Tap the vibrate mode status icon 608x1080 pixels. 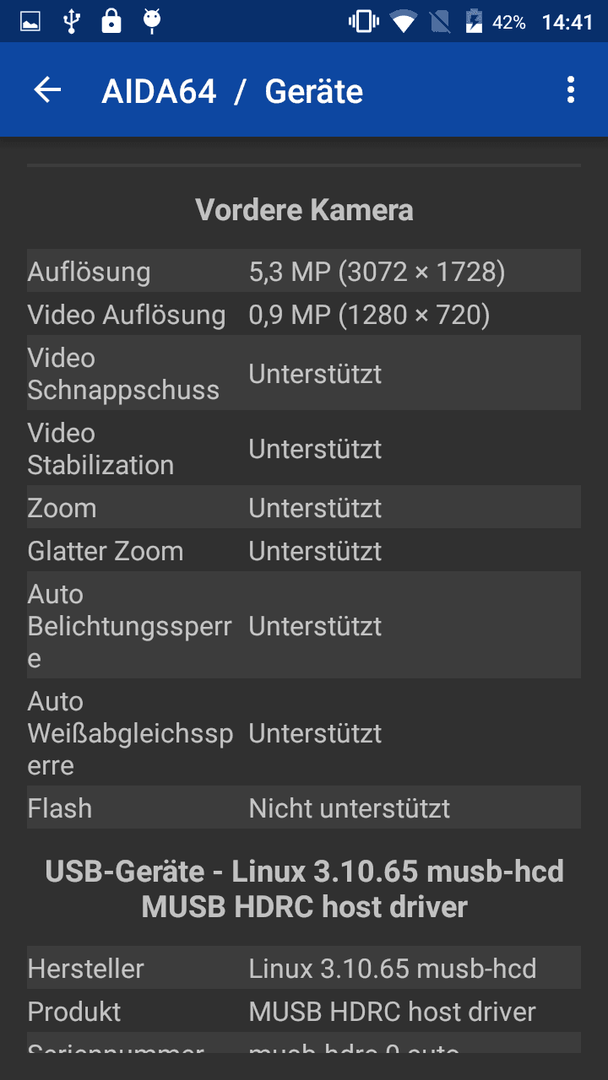point(364,22)
